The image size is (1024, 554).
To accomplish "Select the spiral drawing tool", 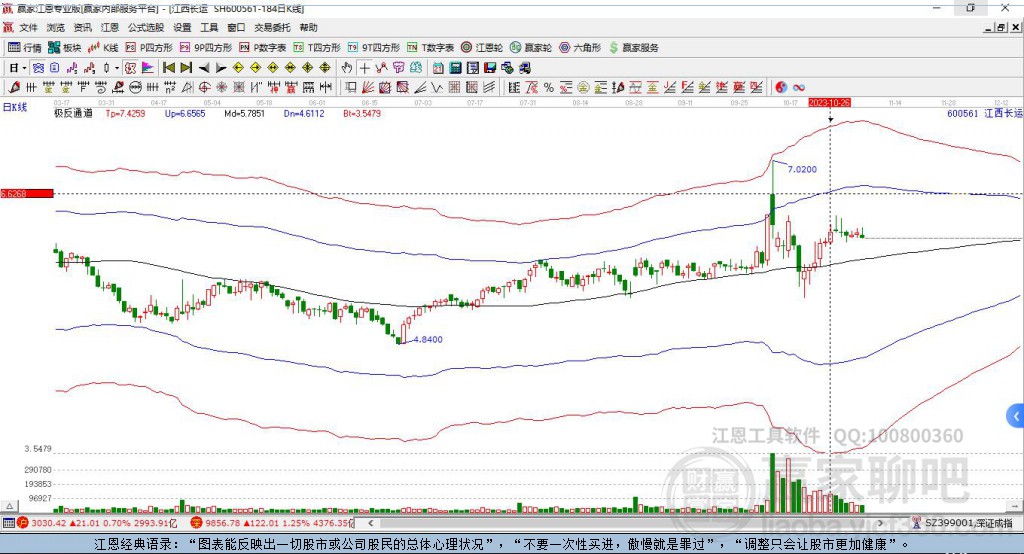I will (x=101, y=88).
